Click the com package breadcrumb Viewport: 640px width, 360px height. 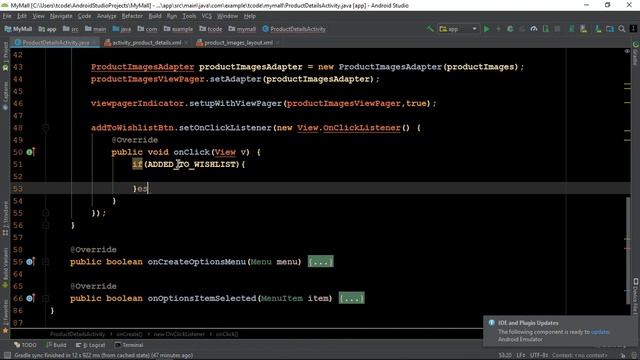coord(147,29)
